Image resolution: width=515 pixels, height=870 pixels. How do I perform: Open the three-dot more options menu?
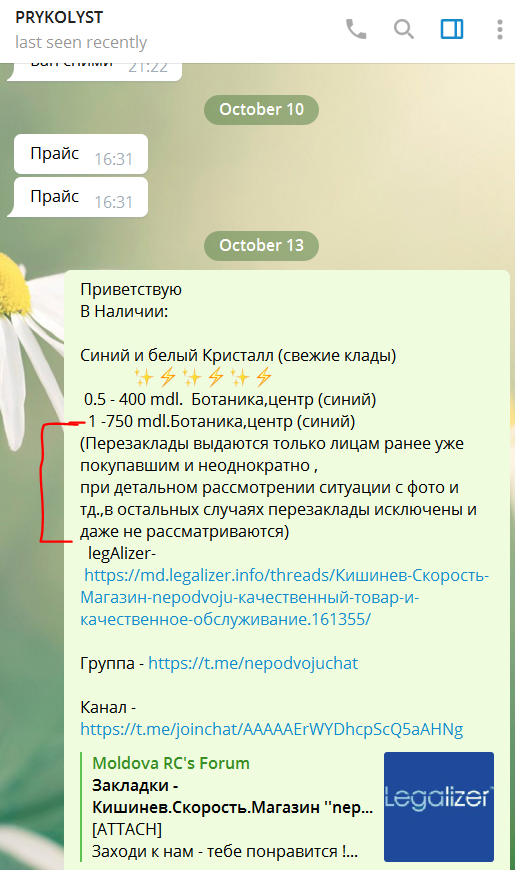click(x=499, y=29)
